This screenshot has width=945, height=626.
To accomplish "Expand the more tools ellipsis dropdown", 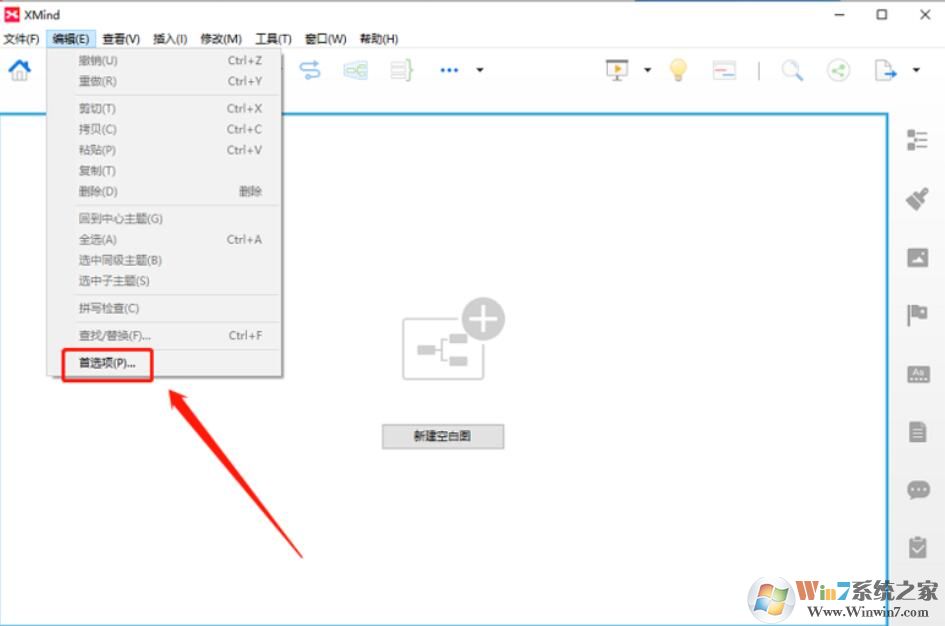I will 480,70.
